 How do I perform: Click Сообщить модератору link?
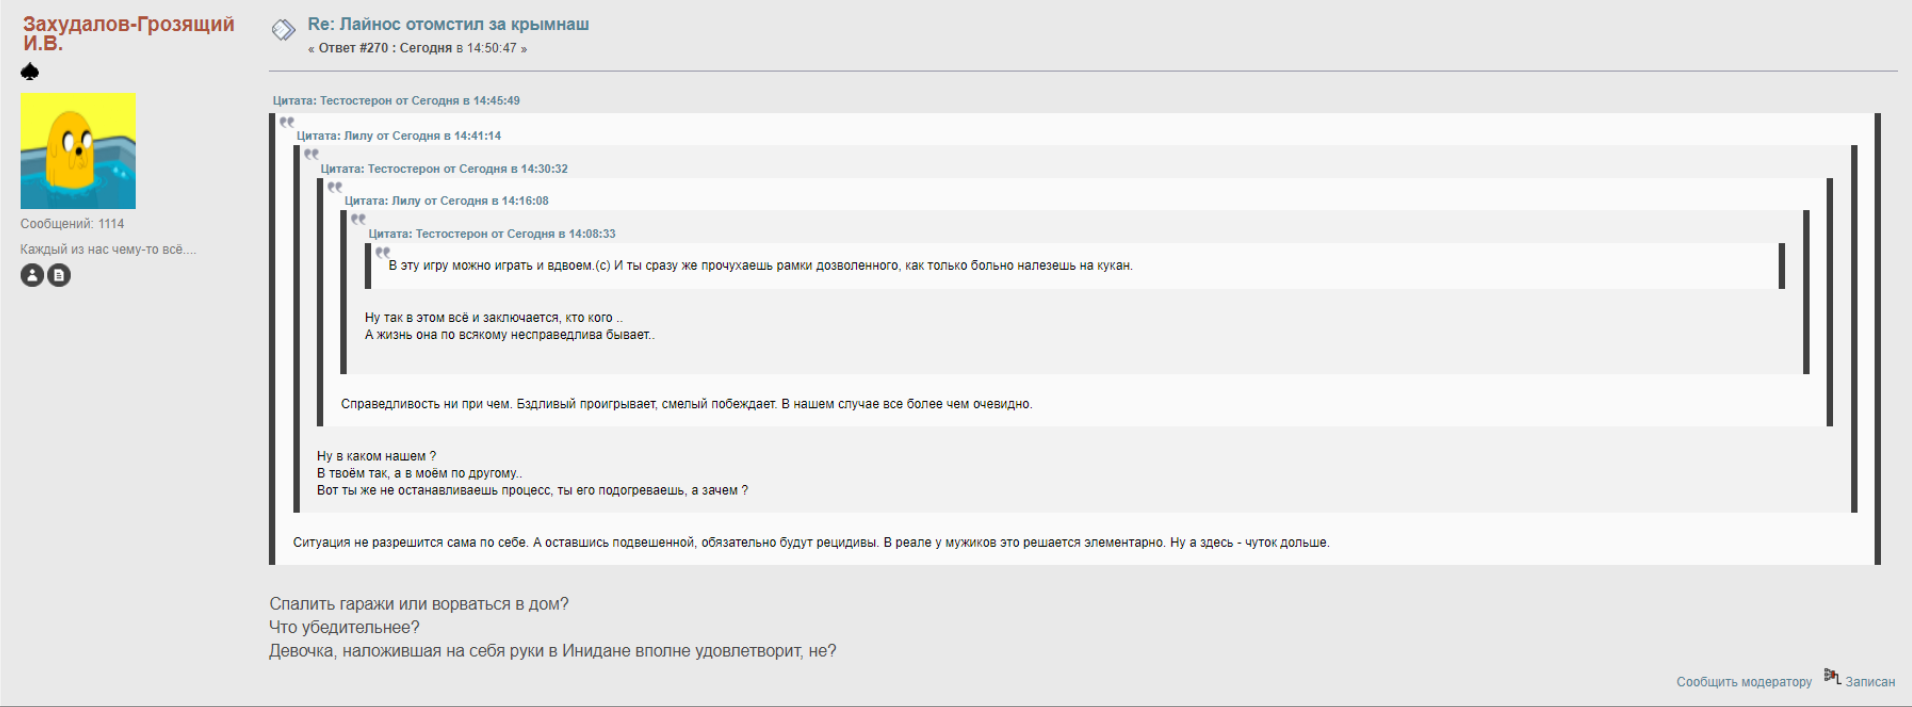(1744, 682)
